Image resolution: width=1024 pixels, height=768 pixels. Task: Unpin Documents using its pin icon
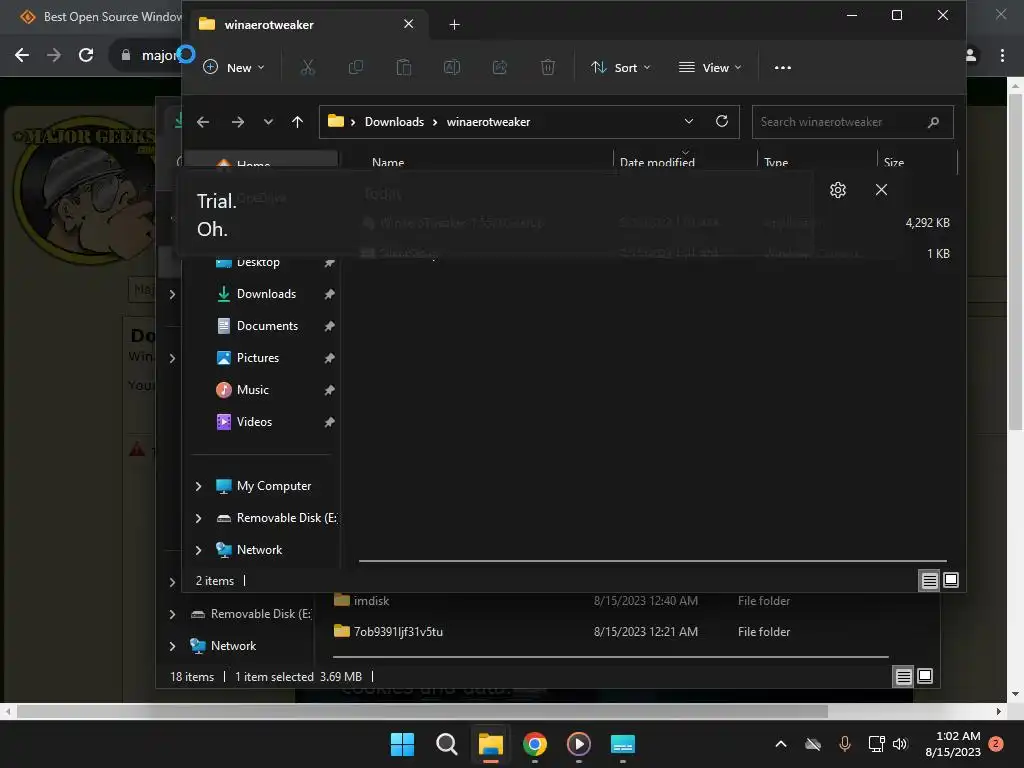tap(329, 326)
